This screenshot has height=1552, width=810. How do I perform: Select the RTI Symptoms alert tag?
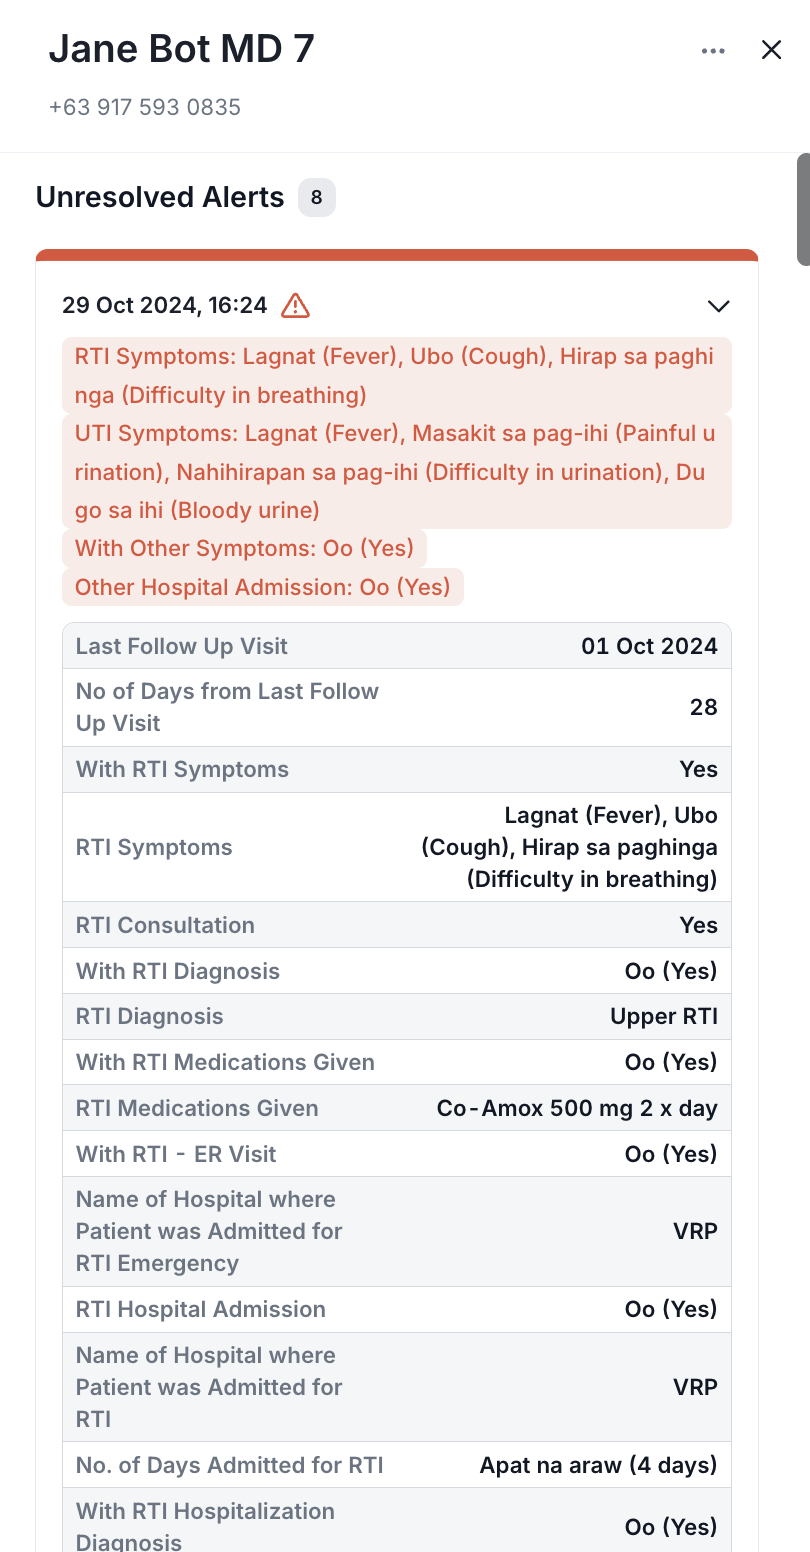tap(396, 376)
